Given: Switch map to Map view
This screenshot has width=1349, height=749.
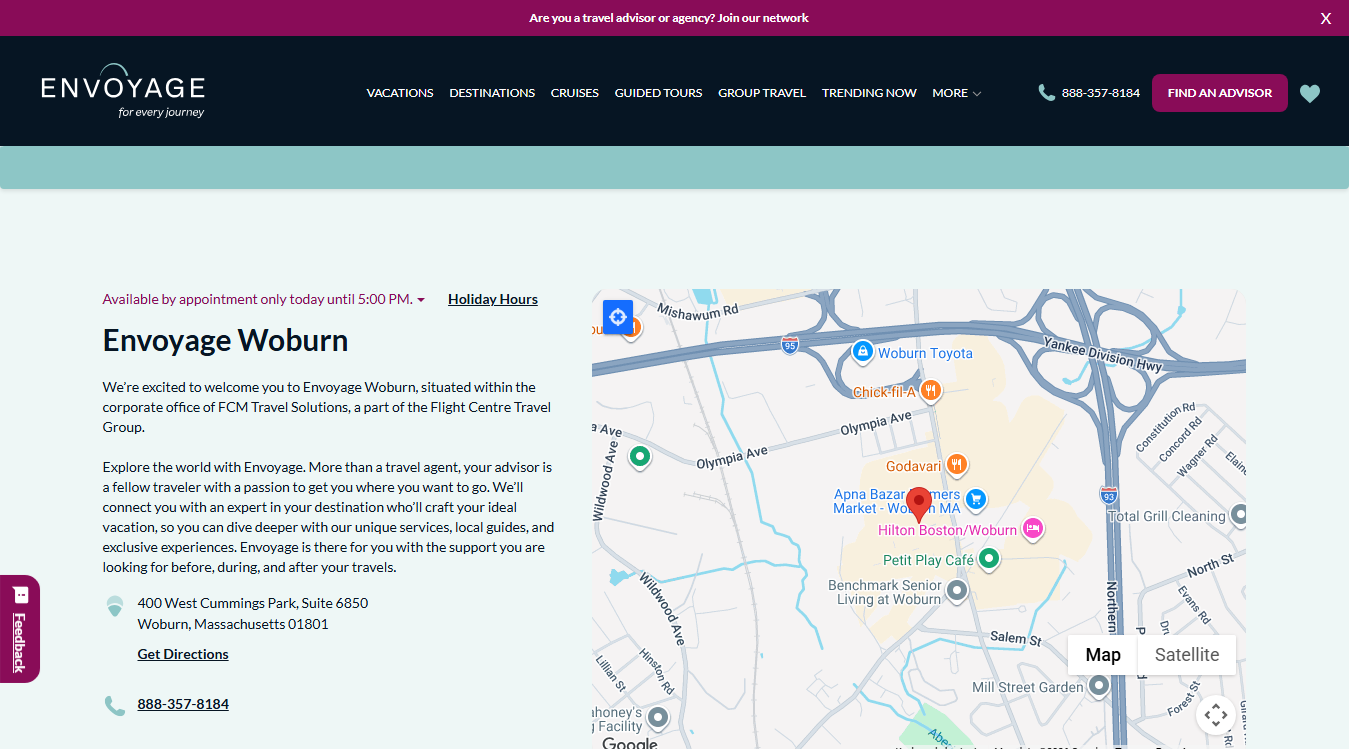Looking at the screenshot, I should pos(1103,655).
